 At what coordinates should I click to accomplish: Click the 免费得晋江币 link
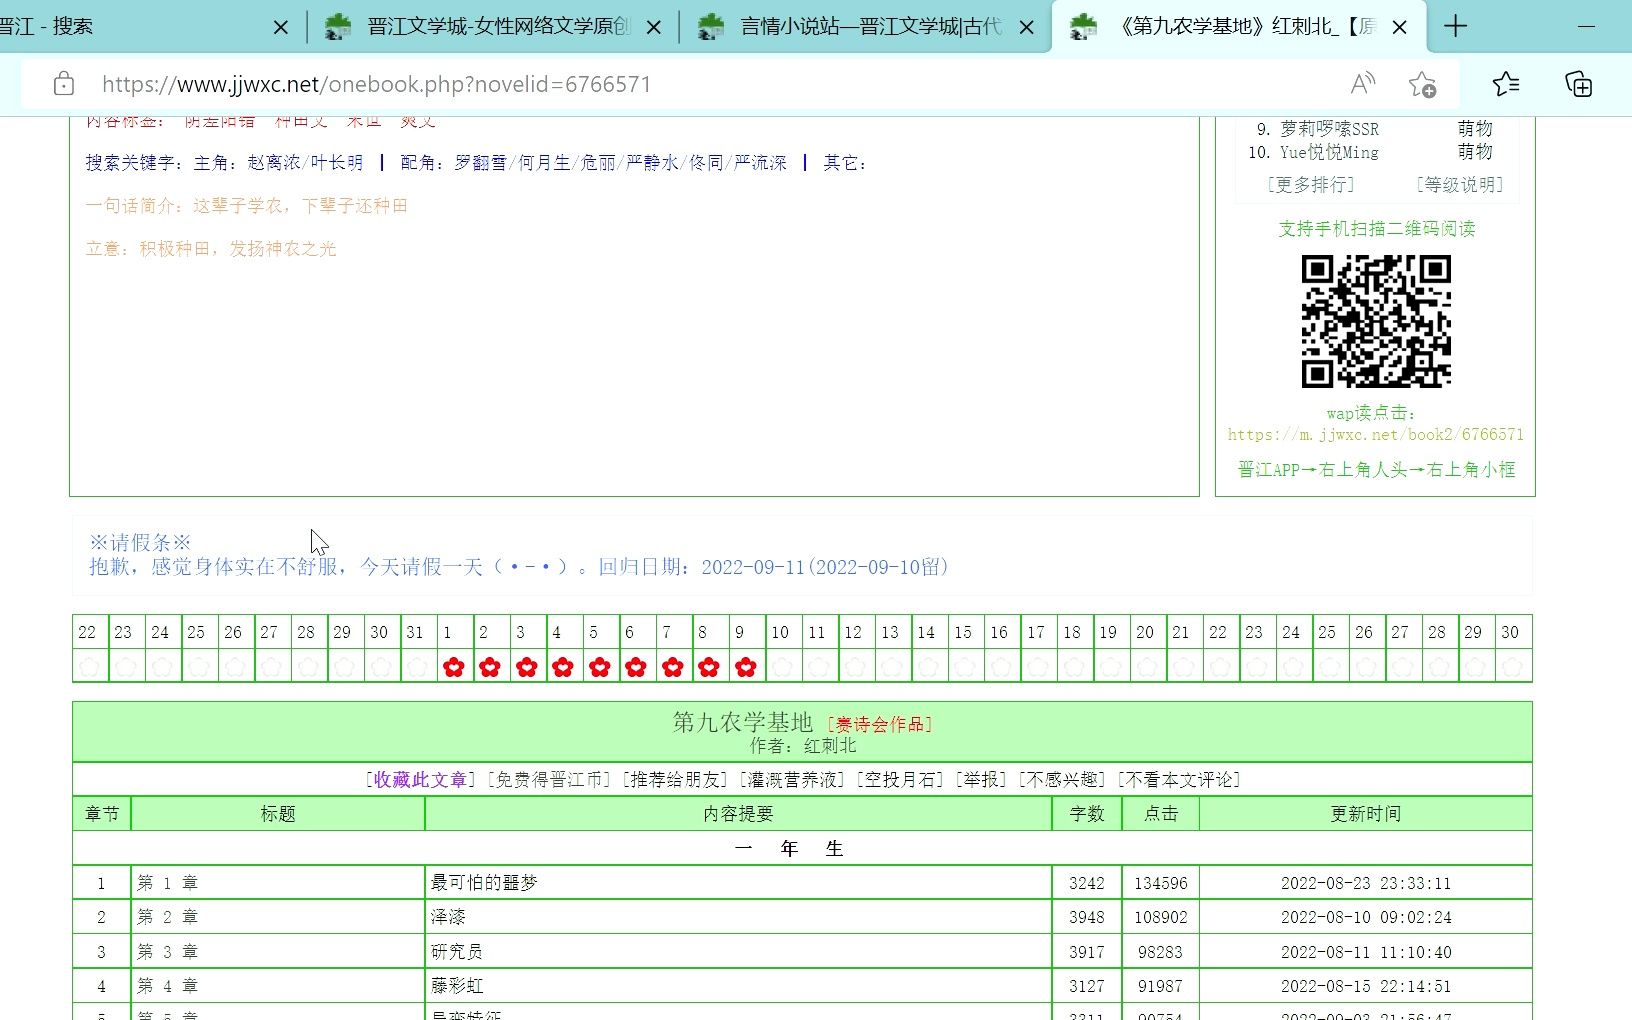click(550, 780)
